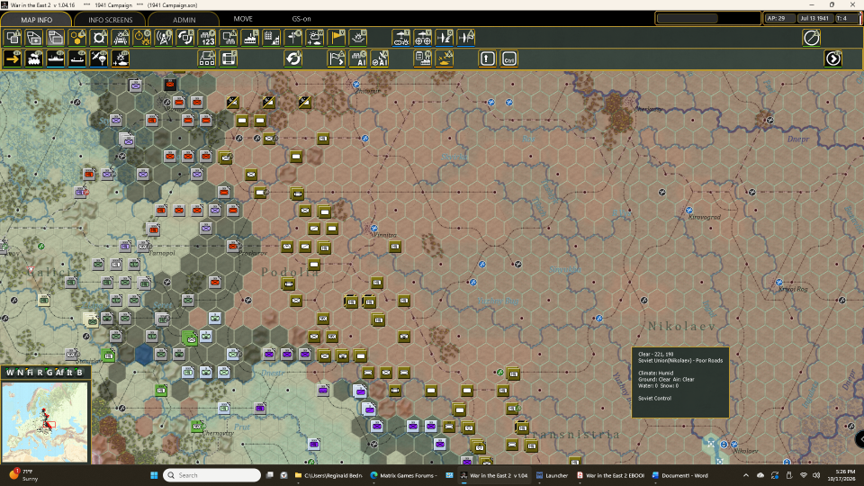Toggle the factory locations map icon
864x486 pixels.
pos(250,38)
